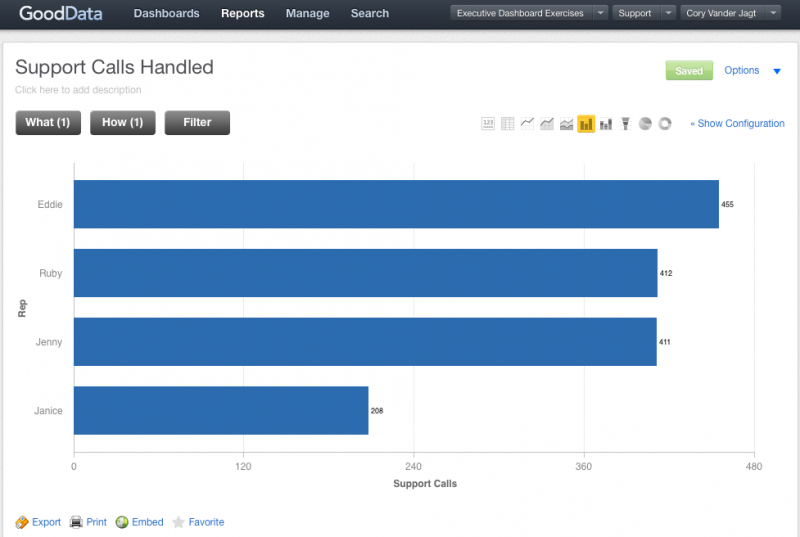Screen dimensions: 800x537
Task: Select the funnel chart icon
Action: click(x=625, y=124)
